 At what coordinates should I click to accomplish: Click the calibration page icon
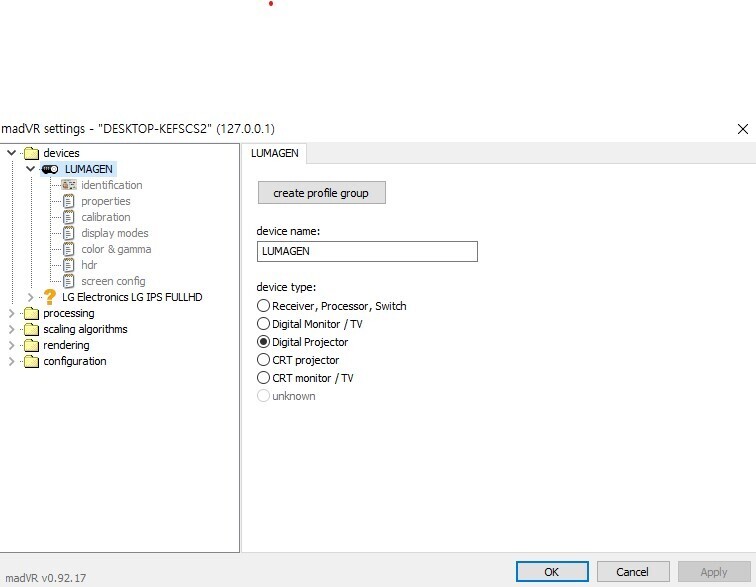[69, 217]
